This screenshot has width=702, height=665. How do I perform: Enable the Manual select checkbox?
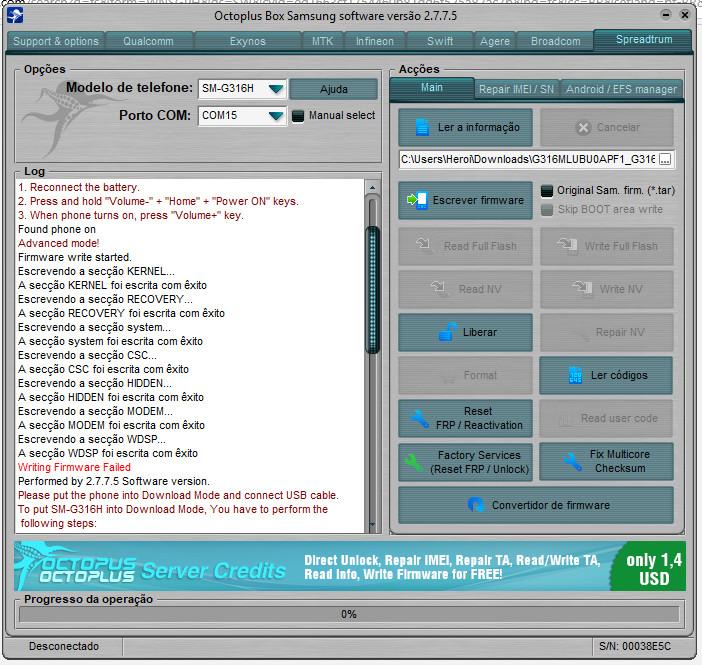(298, 116)
